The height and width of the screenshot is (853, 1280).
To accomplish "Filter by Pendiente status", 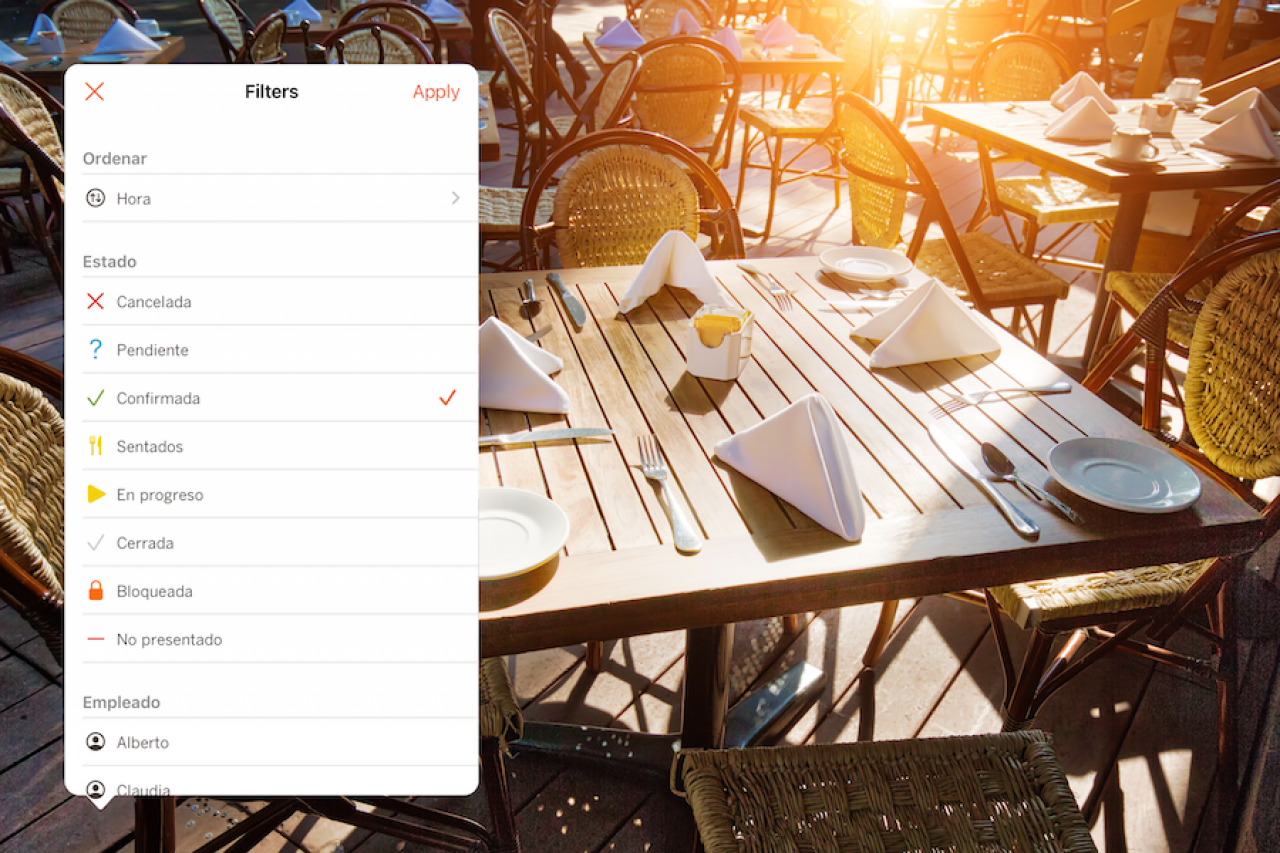I will [x=152, y=350].
